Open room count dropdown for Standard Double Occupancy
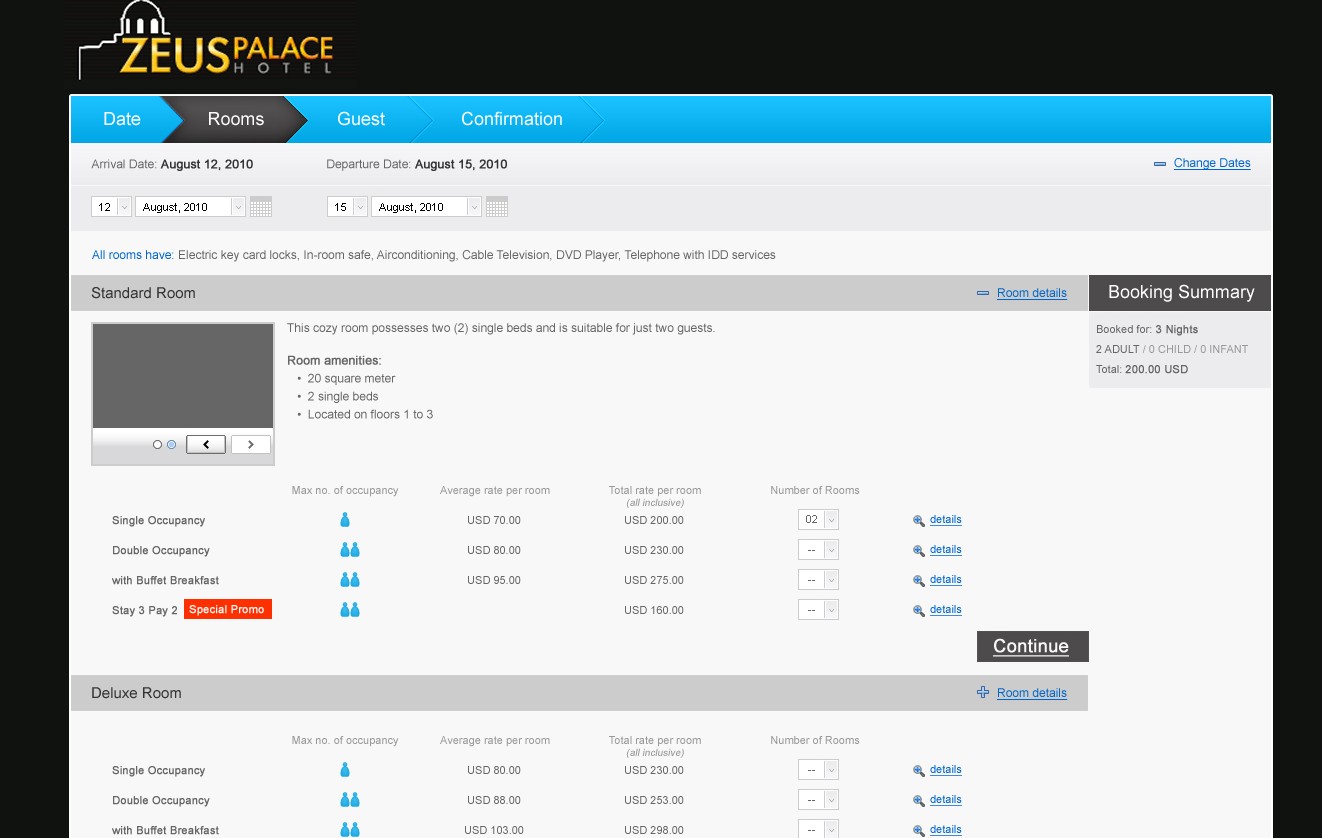The height and width of the screenshot is (838, 1322). (x=818, y=550)
